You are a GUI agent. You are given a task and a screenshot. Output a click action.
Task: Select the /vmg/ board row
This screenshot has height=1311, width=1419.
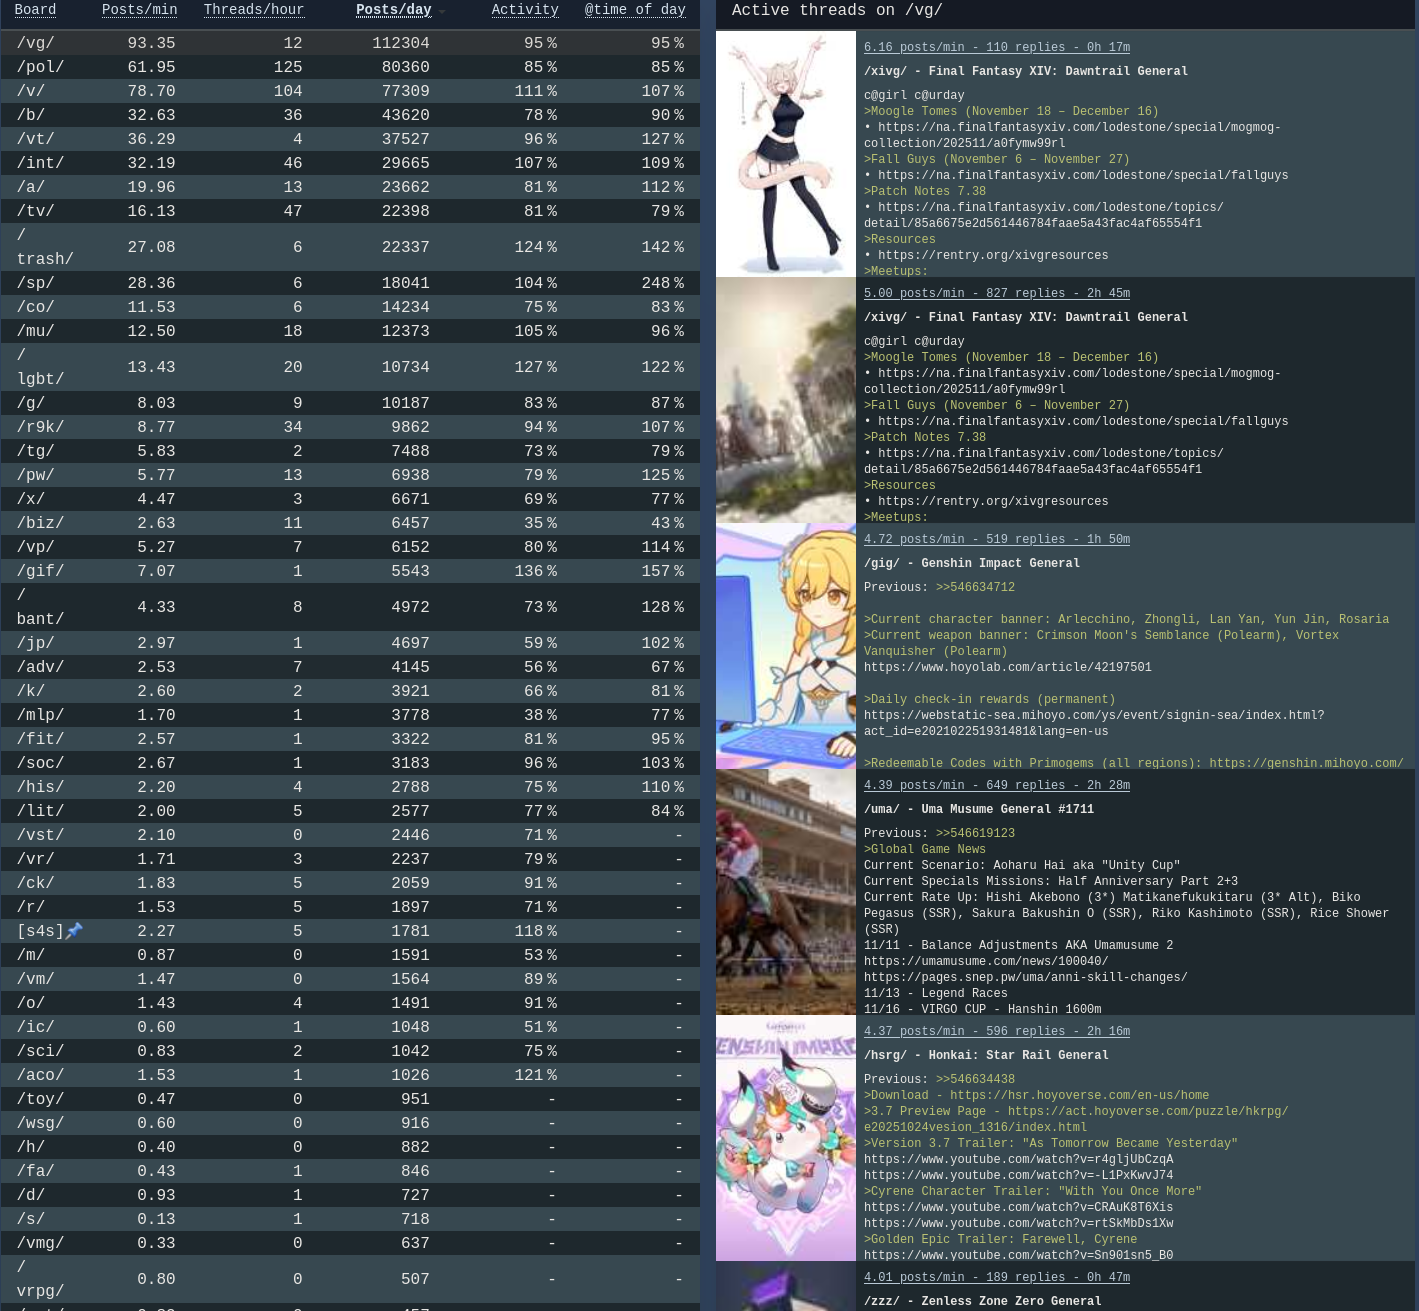point(350,1243)
